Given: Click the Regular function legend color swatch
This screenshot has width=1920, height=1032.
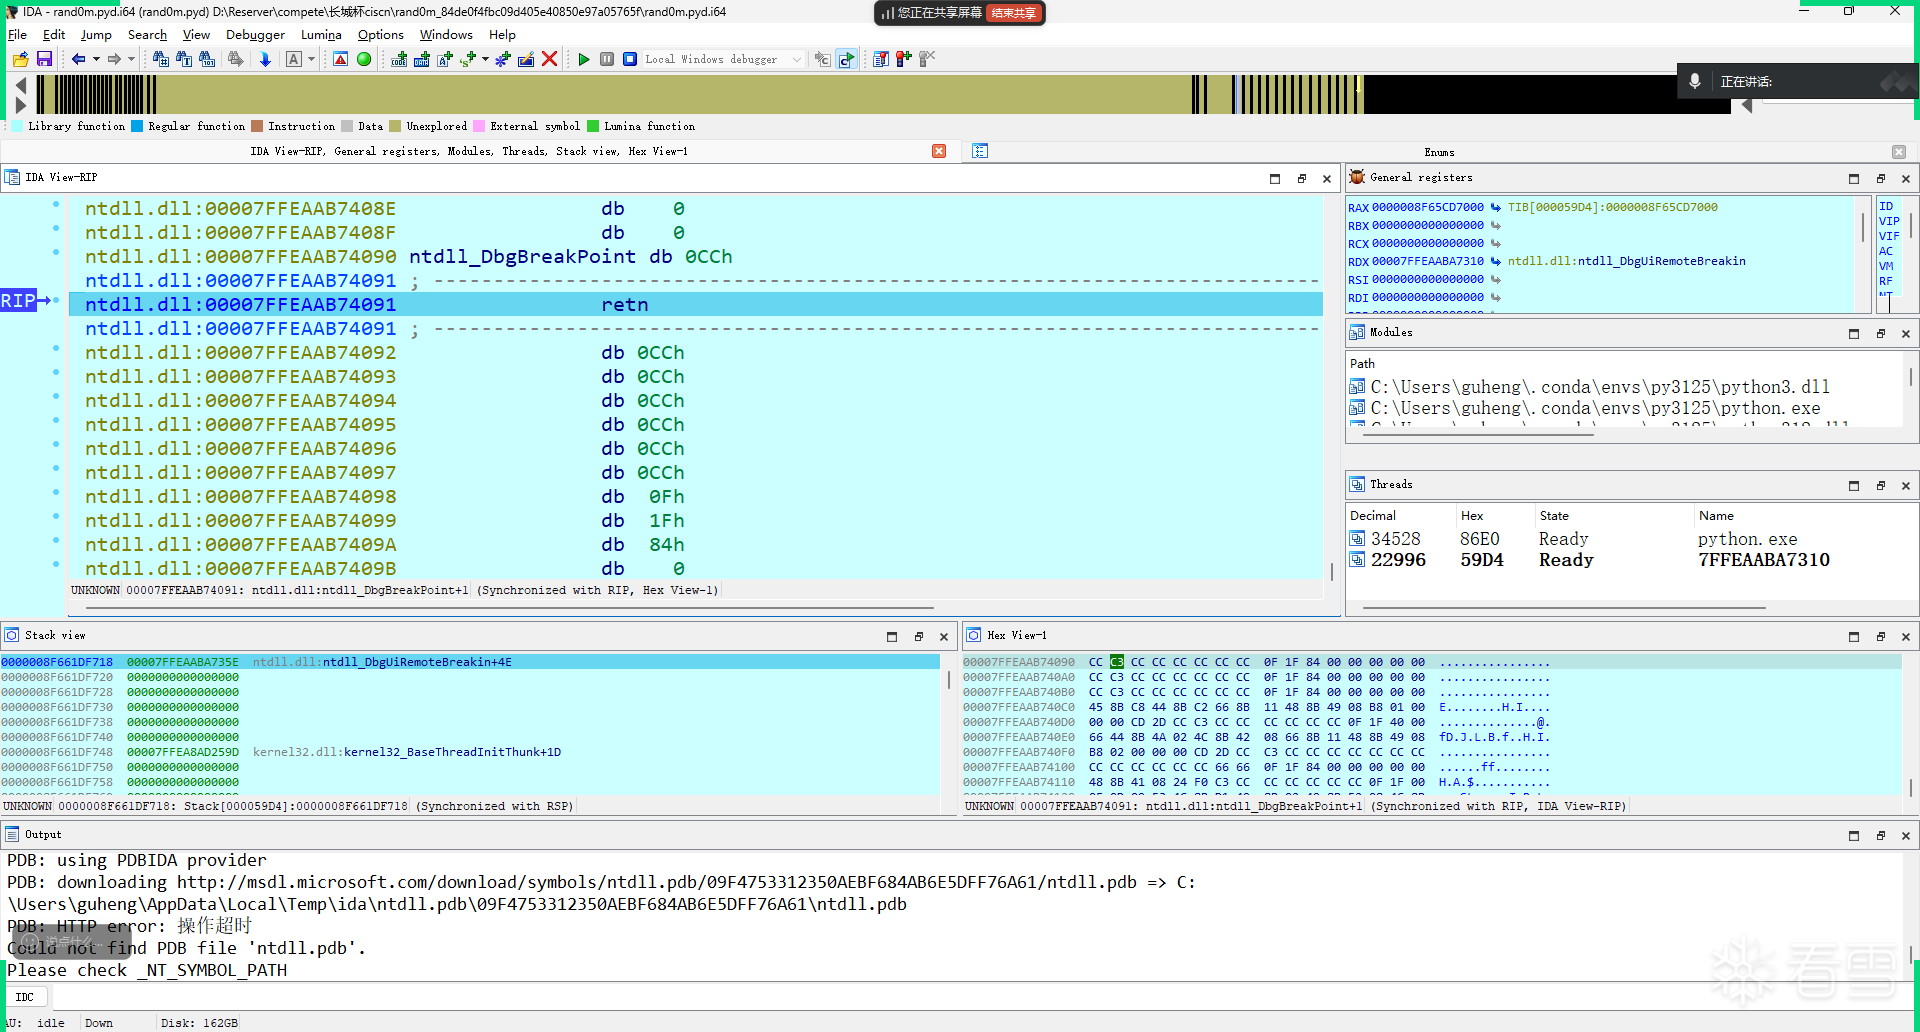Looking at the screenshot, I should pyautogui.click(x=137, y=126).
